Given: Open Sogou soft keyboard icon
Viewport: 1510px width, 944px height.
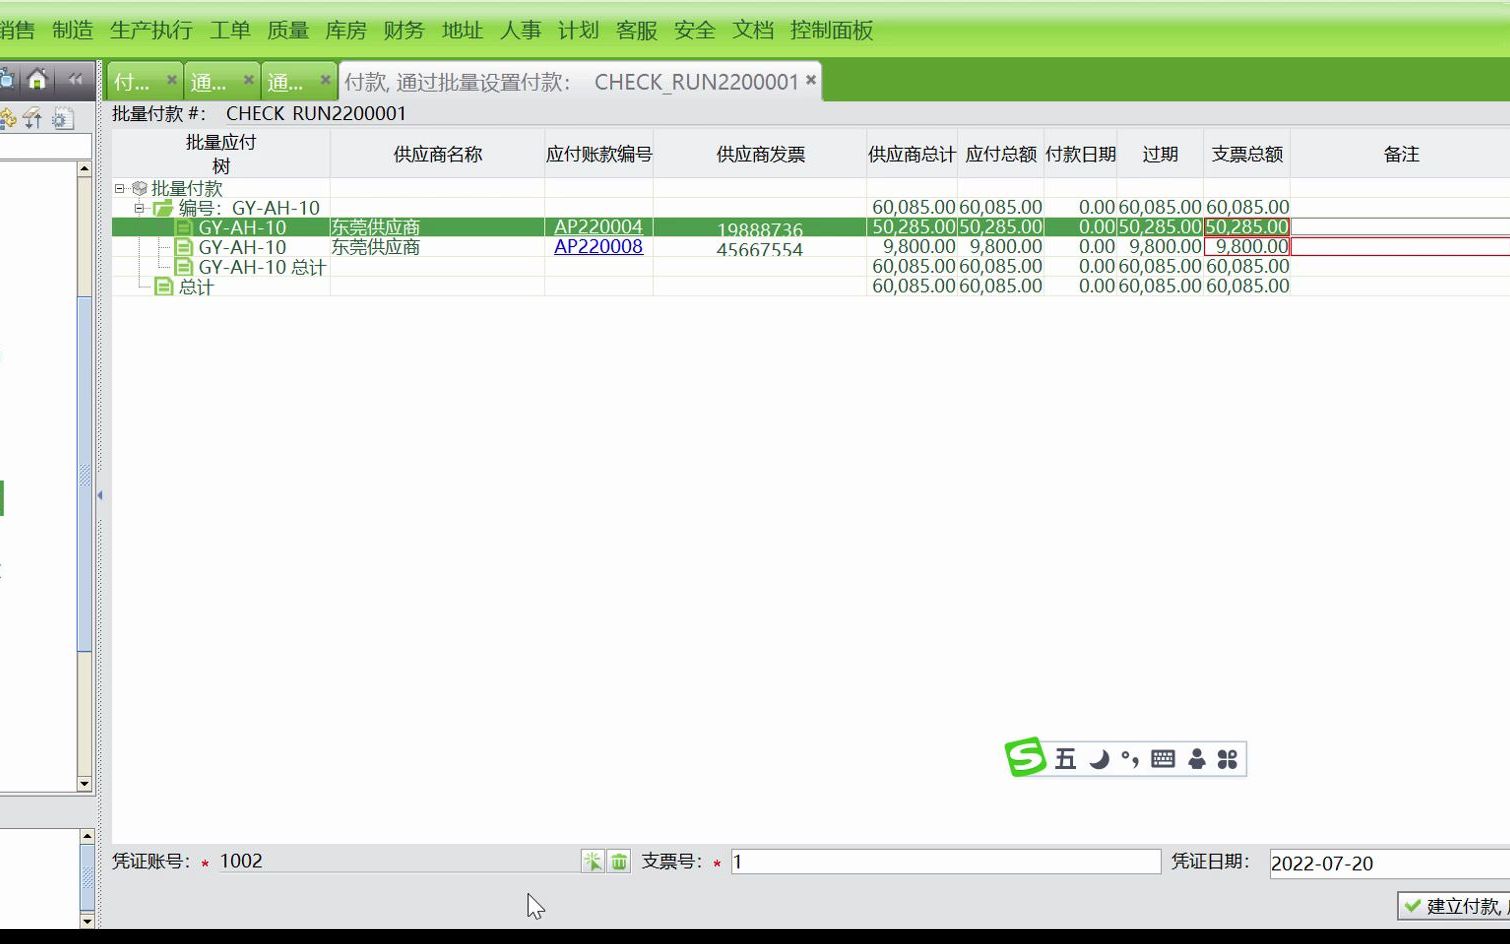Looking at the screenshot, I should 1163,759.
